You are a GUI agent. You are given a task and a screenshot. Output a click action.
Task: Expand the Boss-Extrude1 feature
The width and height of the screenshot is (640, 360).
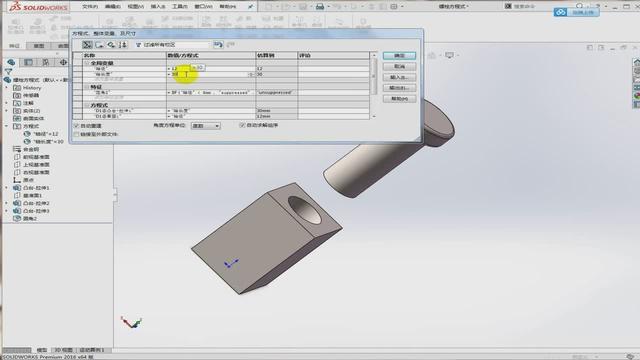[7, 188]
